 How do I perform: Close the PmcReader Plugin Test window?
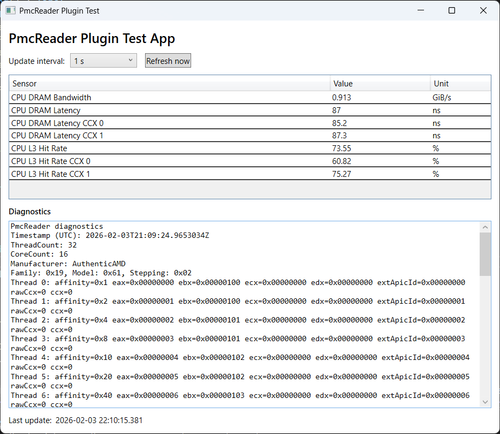click(x=483, y=11)
